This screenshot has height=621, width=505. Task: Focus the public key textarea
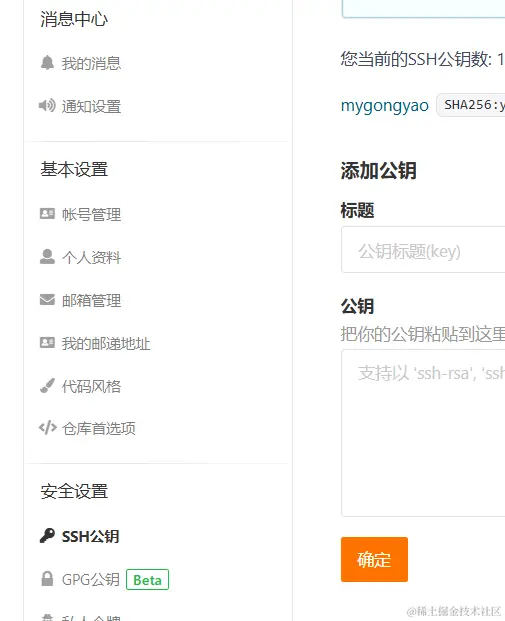coord(423,433)
